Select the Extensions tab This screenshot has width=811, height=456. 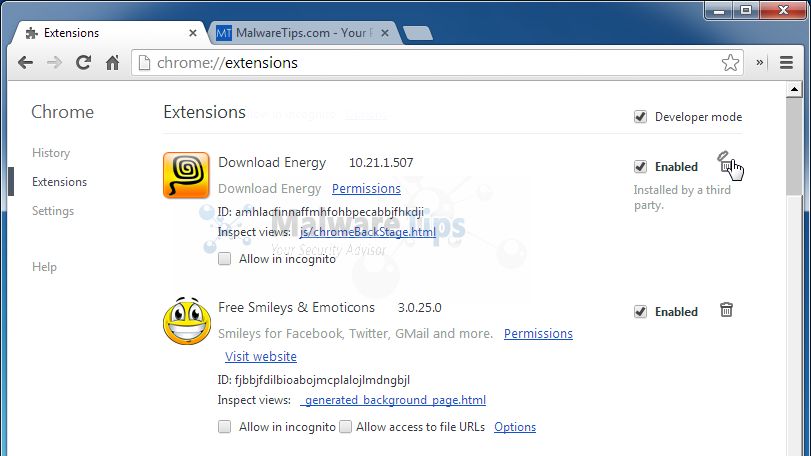tap(111, 33)
